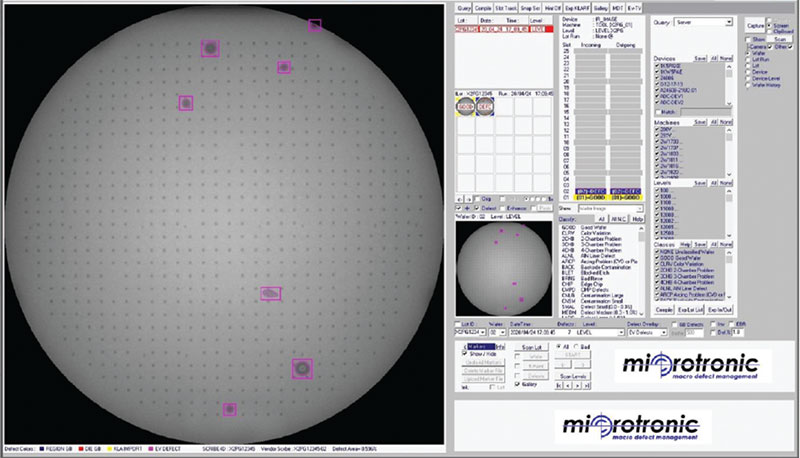Click the Capture button
The image size is (800, 458).
coord(755,26)
